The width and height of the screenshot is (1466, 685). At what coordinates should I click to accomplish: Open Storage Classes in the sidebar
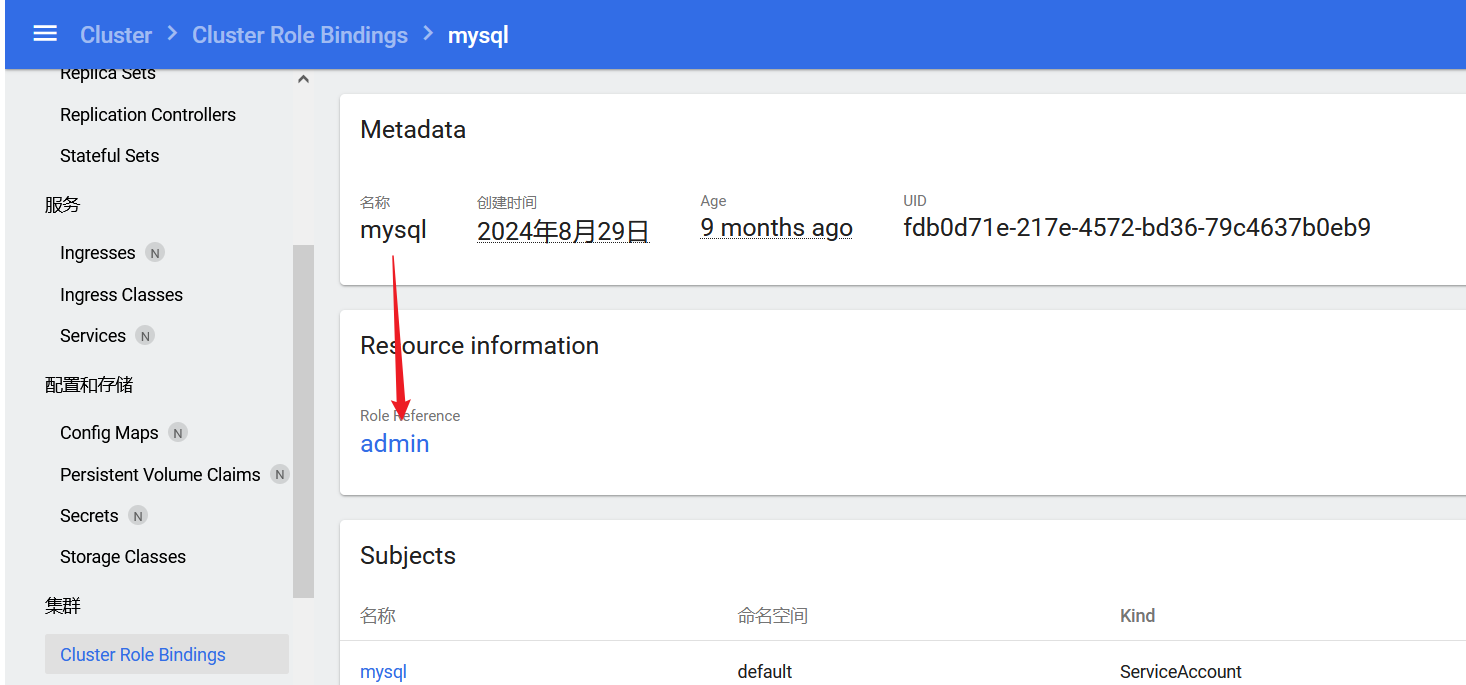123,557
